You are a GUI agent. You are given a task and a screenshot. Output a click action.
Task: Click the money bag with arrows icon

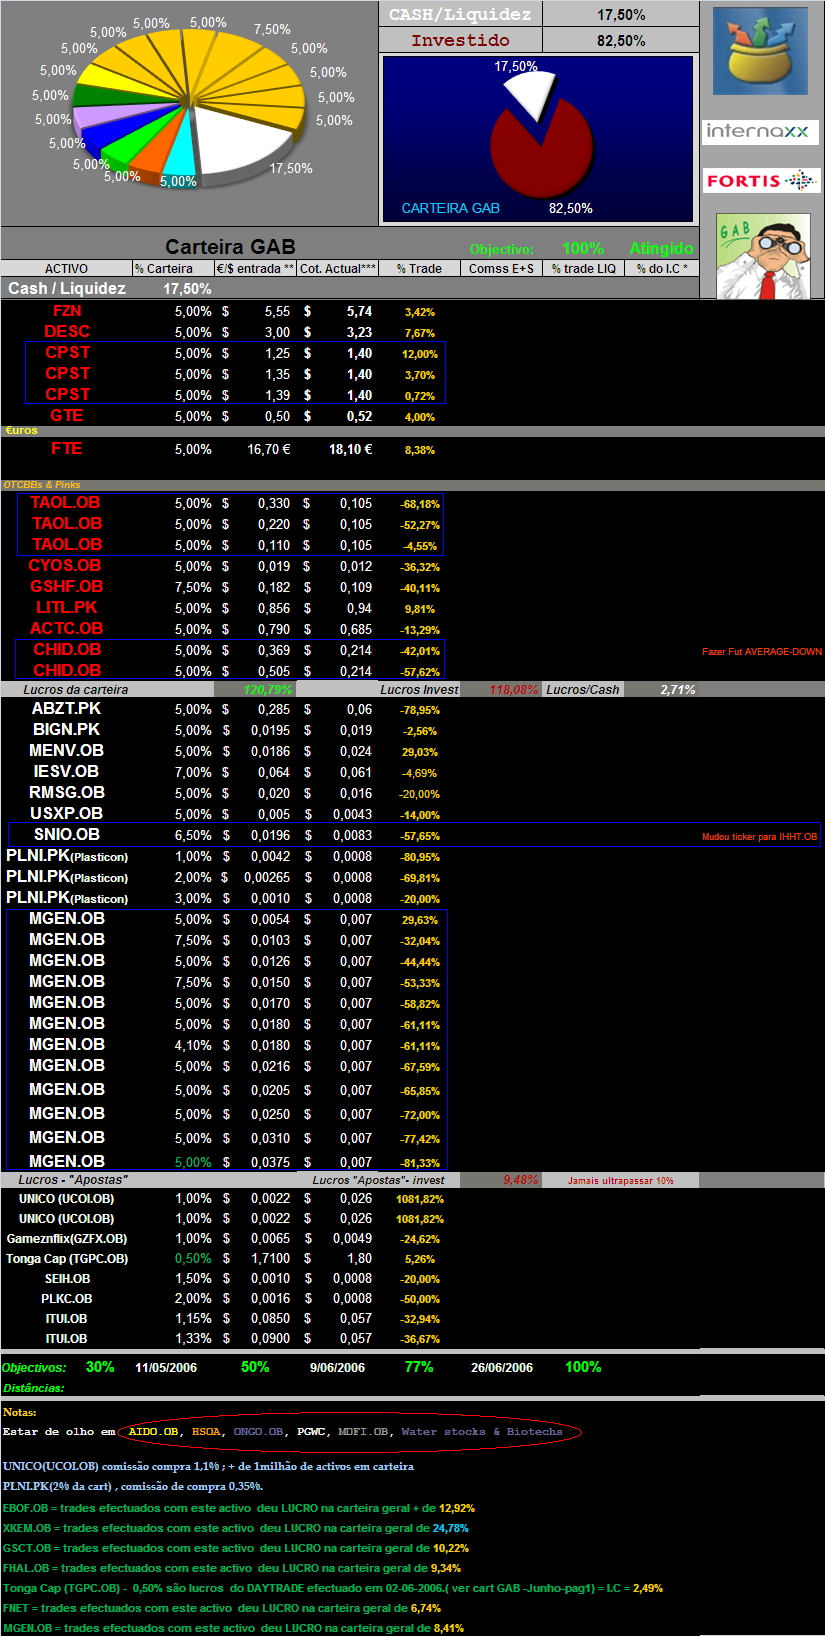tap(760, 50)
